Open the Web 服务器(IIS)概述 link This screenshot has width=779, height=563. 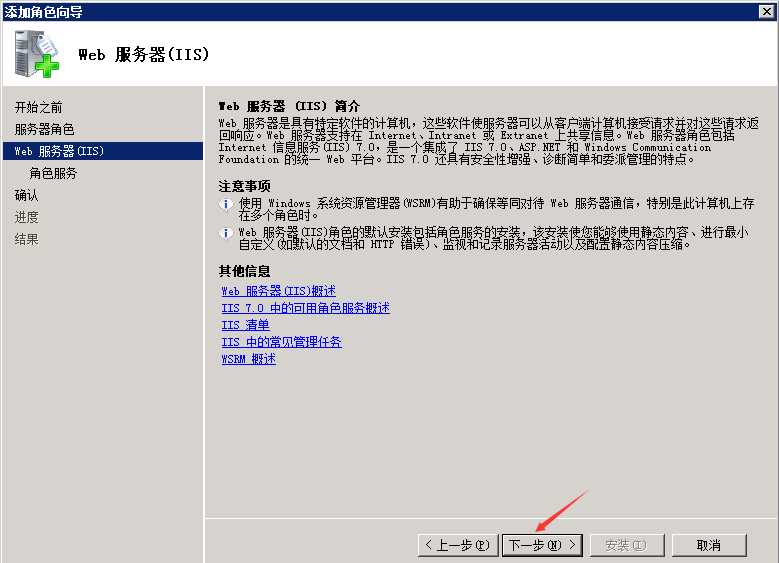click(278, 291)
